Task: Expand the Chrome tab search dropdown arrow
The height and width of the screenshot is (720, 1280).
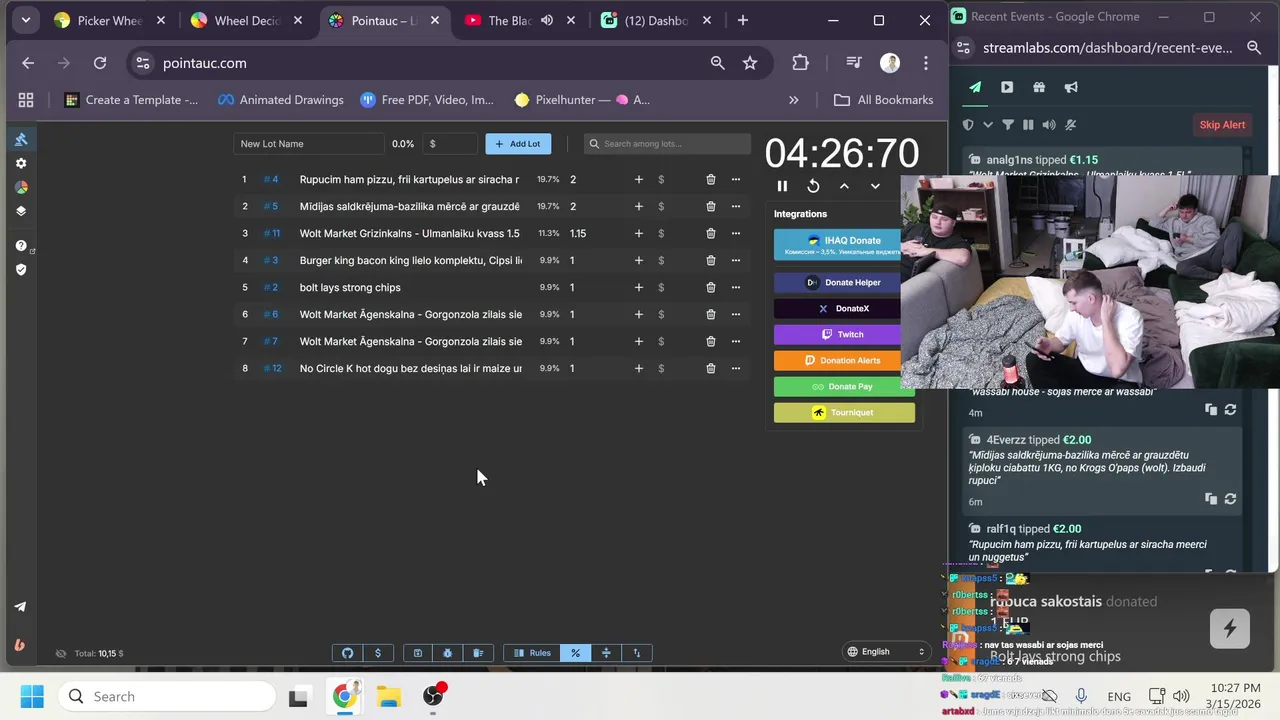Action: pos(26,20)
